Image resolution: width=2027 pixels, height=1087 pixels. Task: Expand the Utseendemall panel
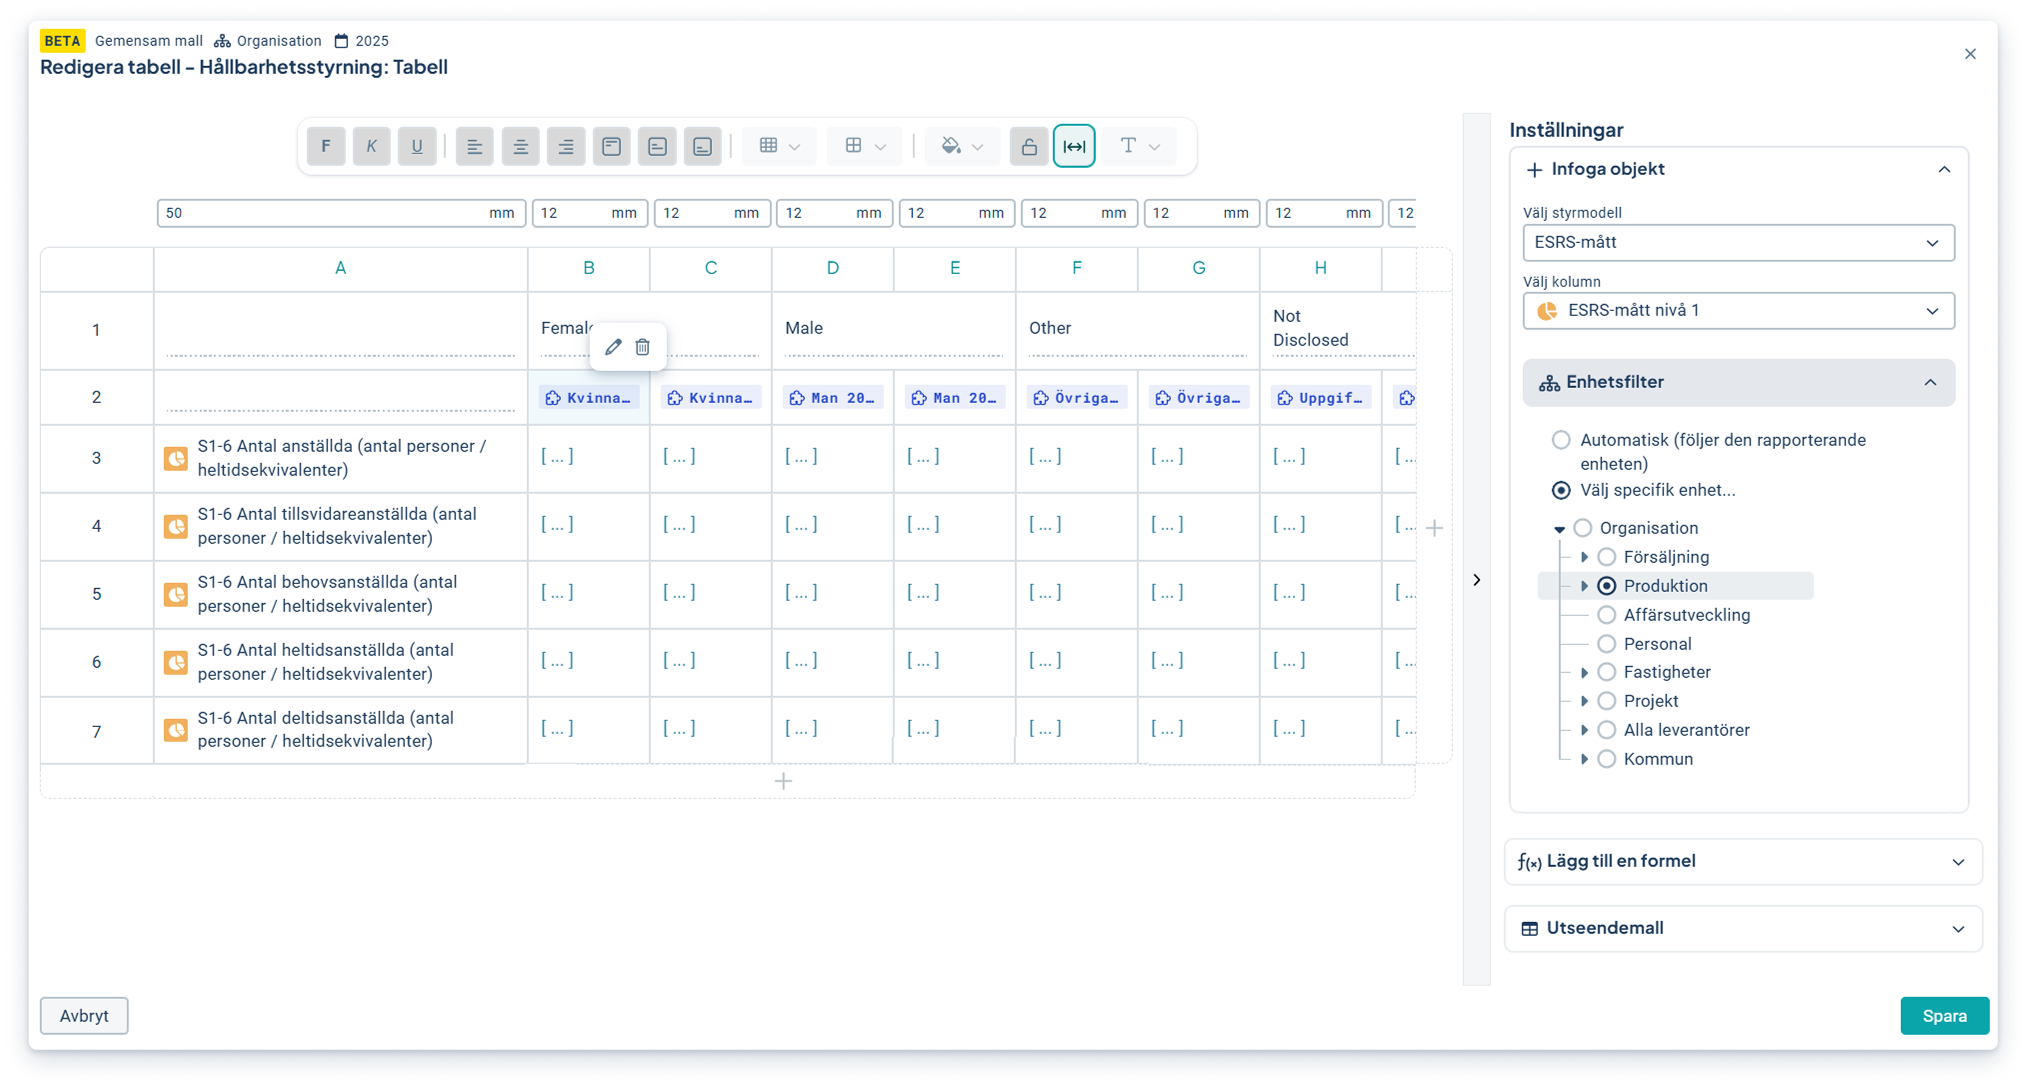point(1742,928)
